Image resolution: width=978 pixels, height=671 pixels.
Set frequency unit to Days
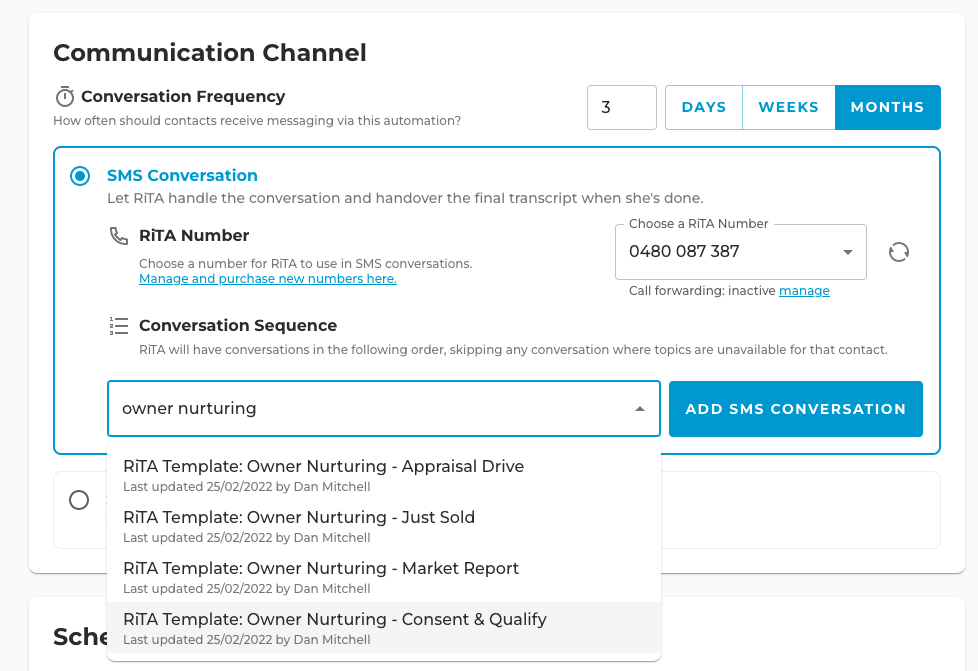(x=704, y=107)
